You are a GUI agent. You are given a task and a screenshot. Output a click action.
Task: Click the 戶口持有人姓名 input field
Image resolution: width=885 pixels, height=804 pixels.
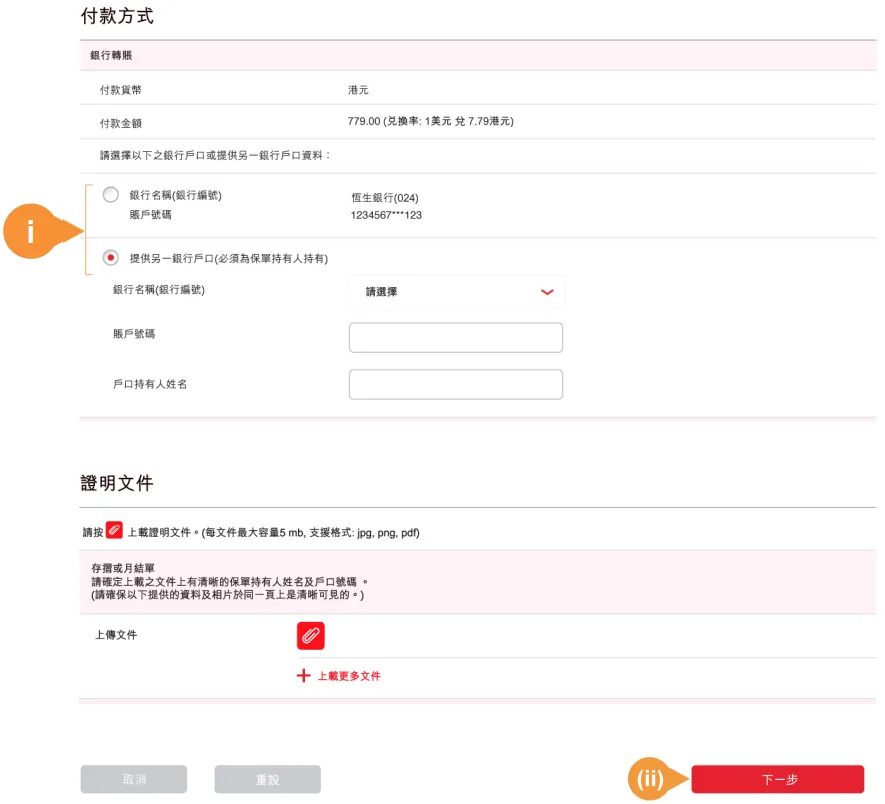click(456, 384)
